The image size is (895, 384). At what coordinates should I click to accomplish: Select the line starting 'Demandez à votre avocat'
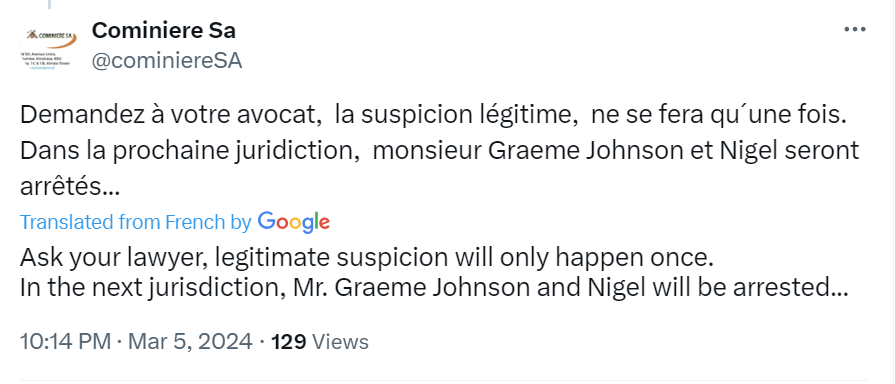pyautogui.click(x=432, y=115)
